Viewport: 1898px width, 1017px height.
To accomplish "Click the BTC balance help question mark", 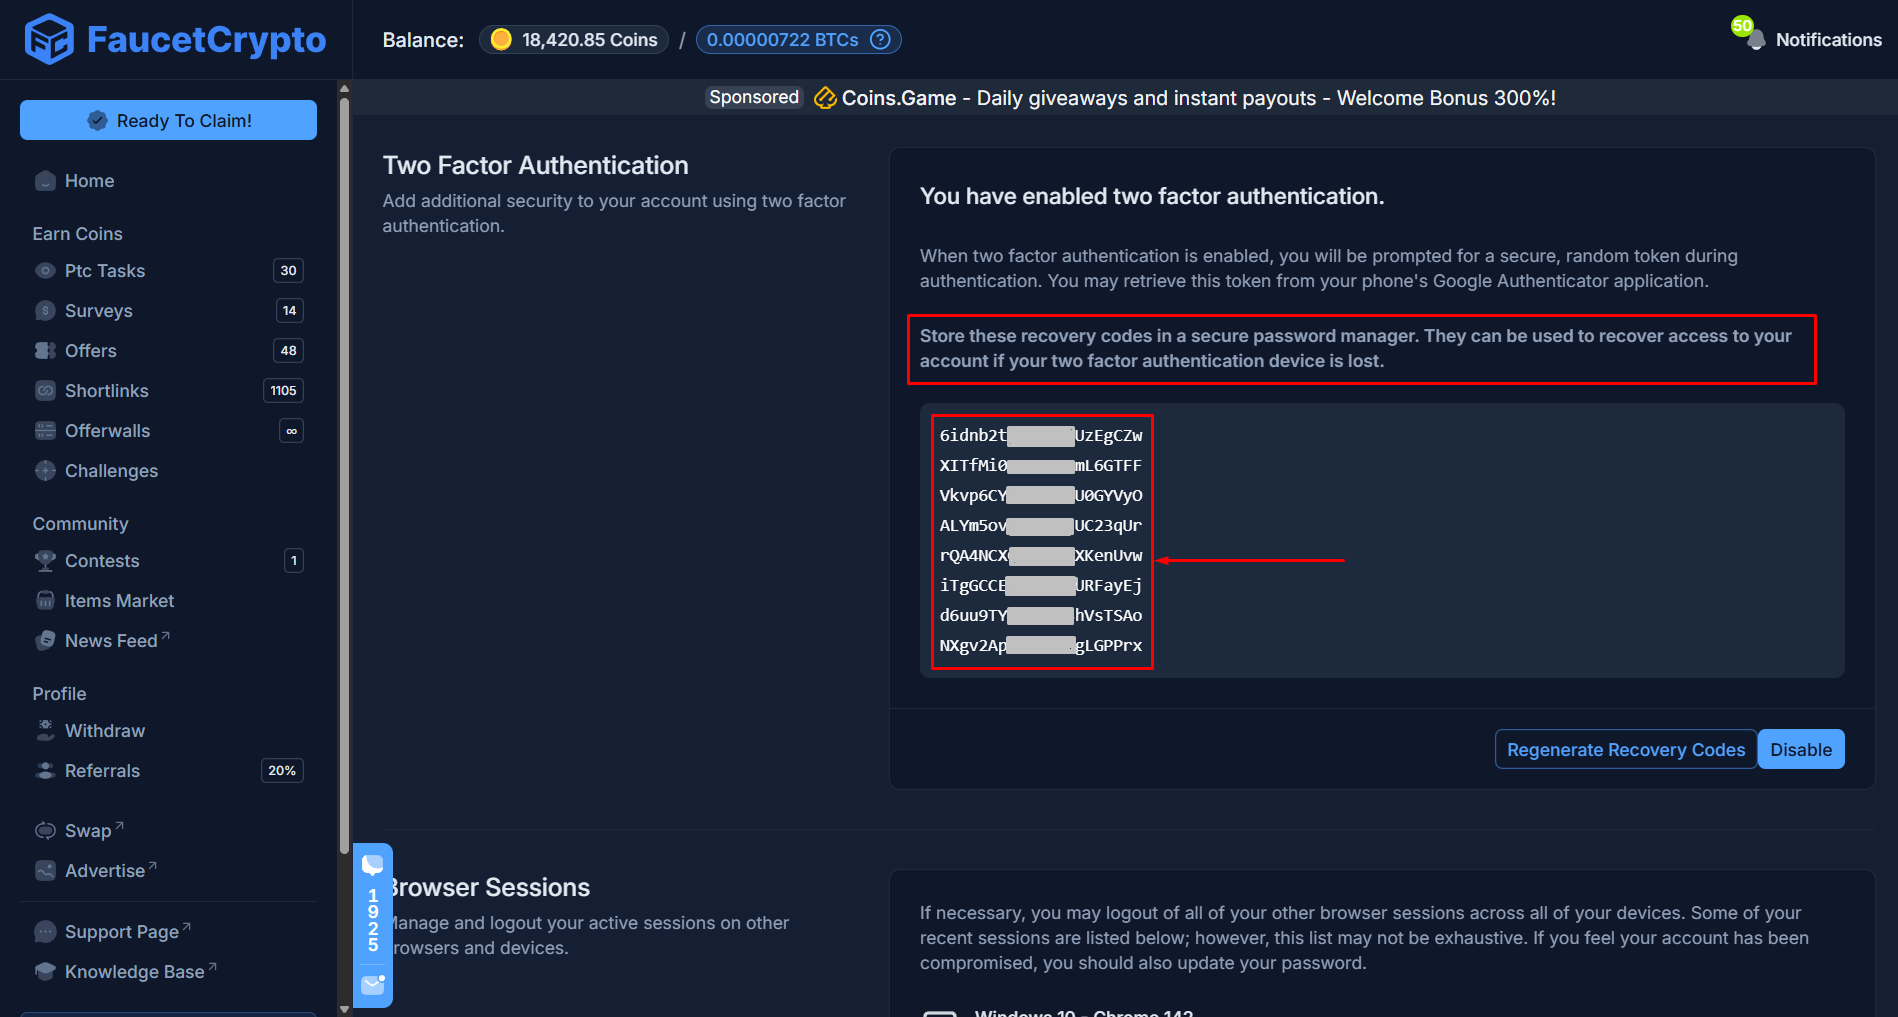I will 878,39.
